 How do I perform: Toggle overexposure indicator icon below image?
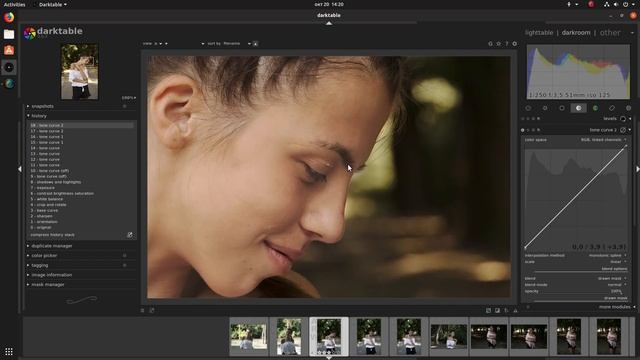pos(497,311)
